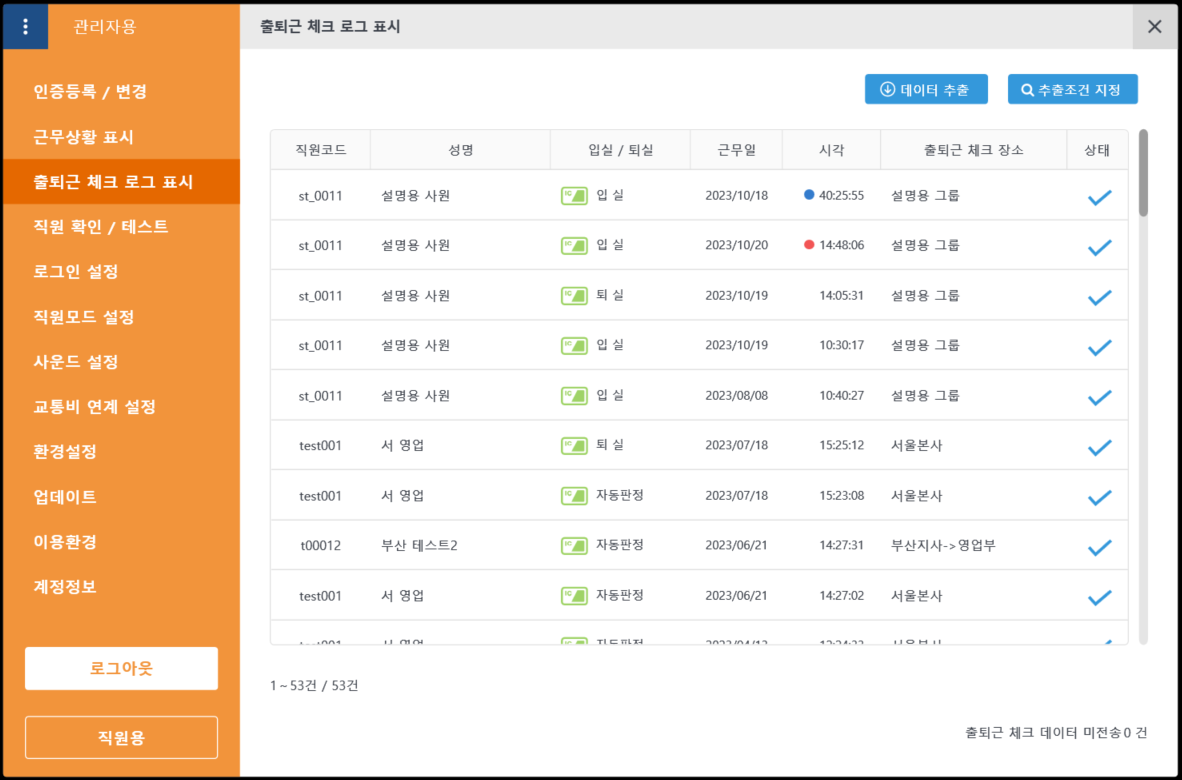Open 교통비 연계 설정 page
Viewport: 1182px width, 780px height.
click(94, 407)
